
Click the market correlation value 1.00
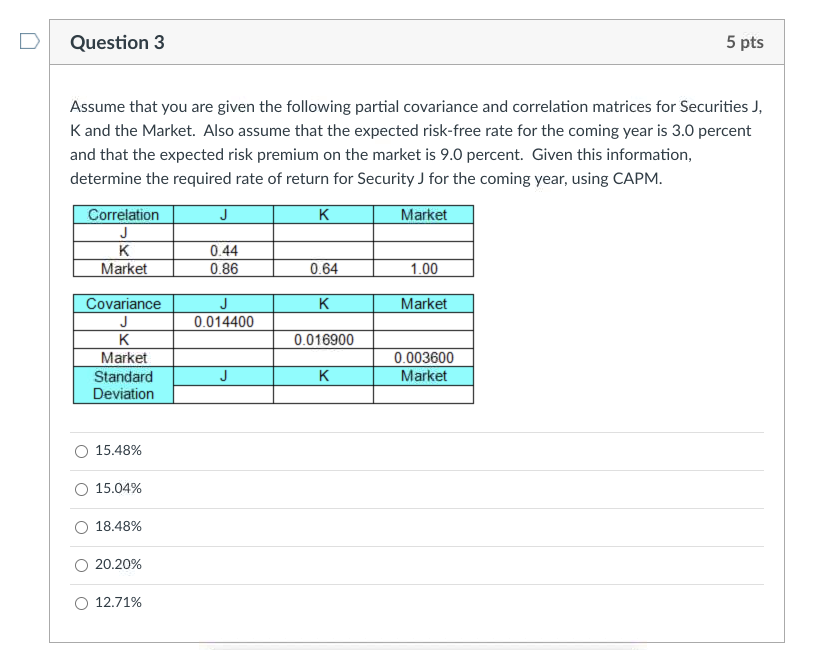click(x=423, y=266)
